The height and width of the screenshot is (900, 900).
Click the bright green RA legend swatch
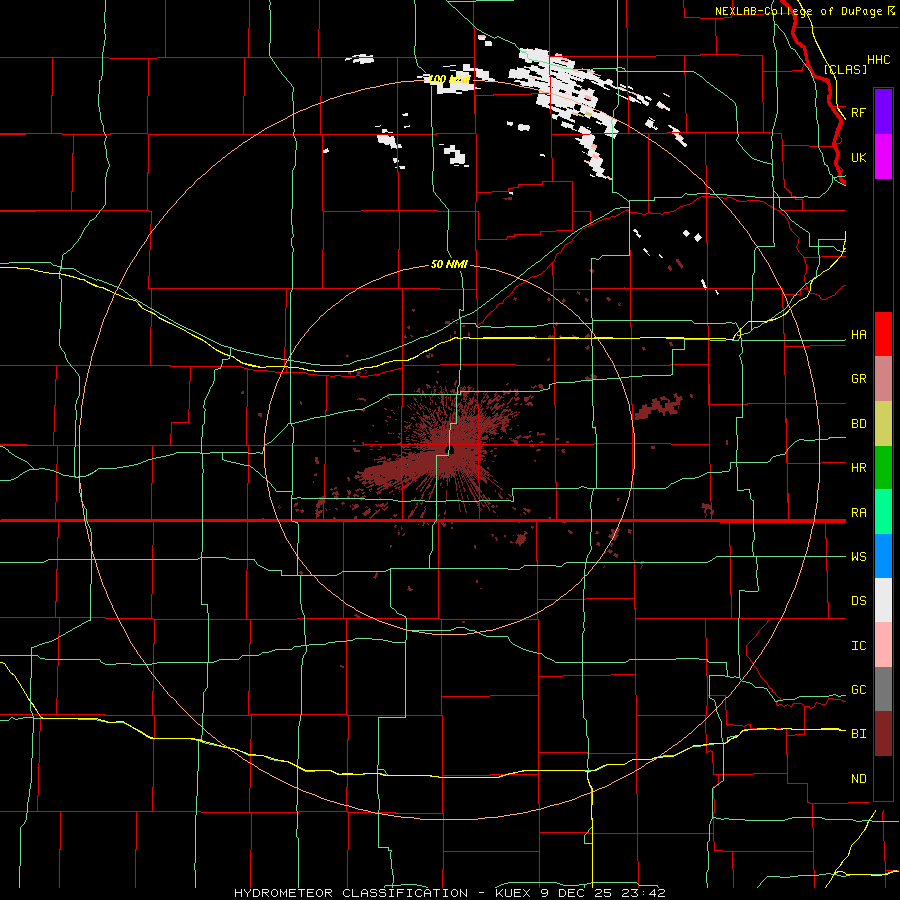point(883,512)
